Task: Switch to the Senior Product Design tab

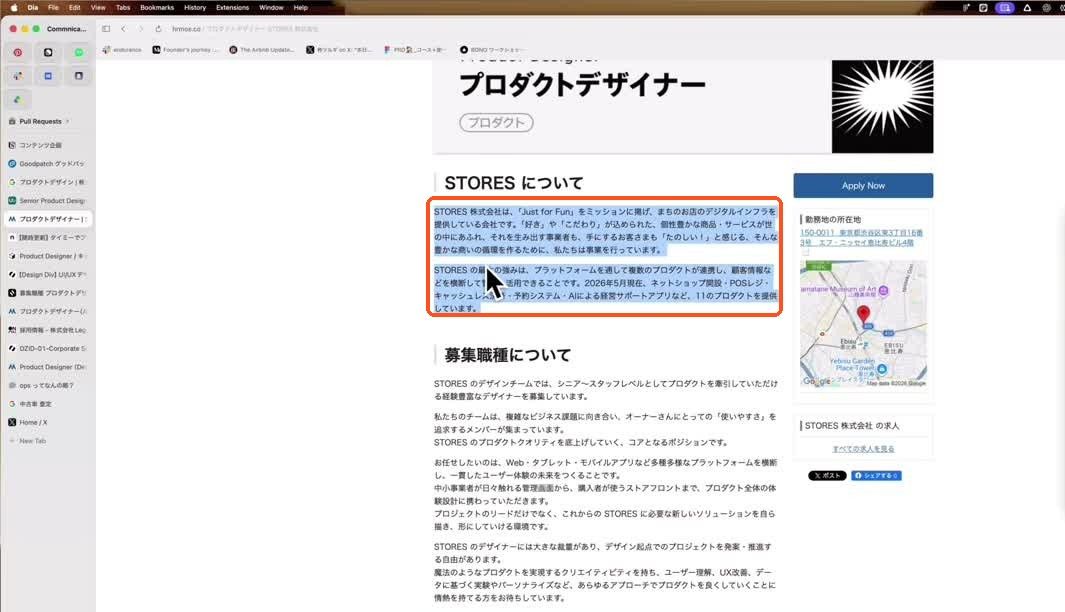Action: pyautogui.click(x=48, y=201)
